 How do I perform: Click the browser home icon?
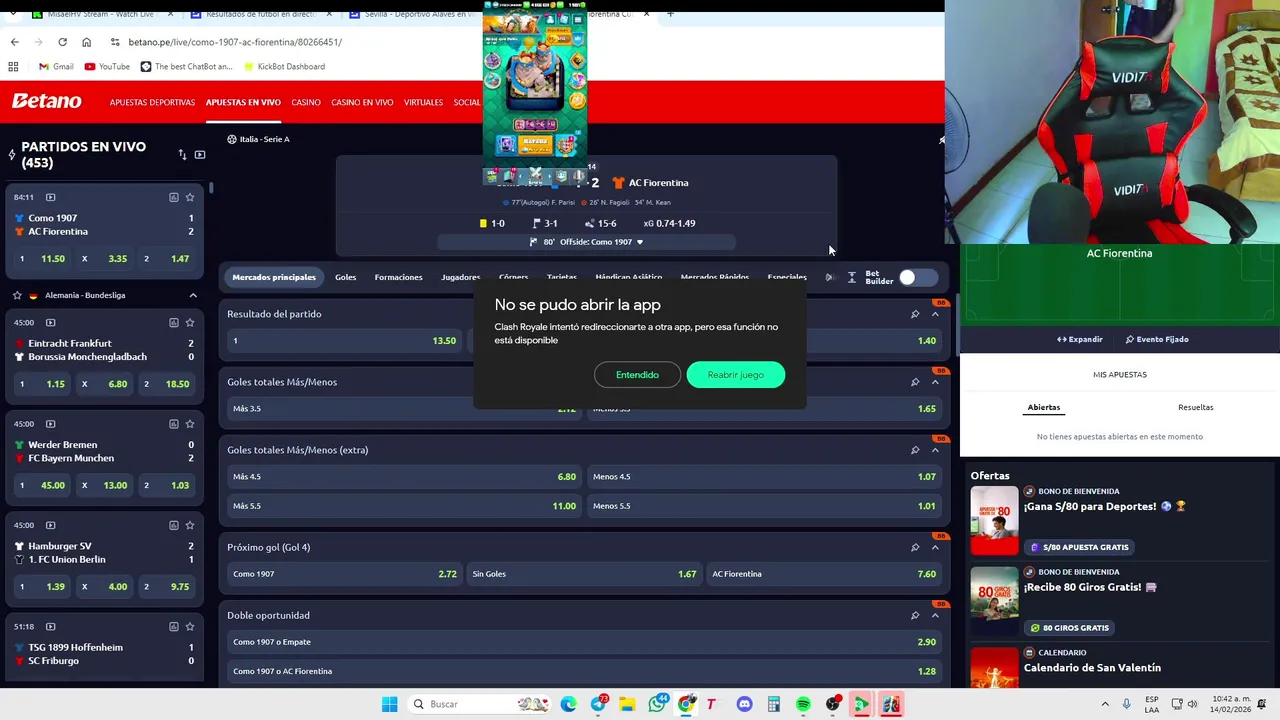click(86, 42)
